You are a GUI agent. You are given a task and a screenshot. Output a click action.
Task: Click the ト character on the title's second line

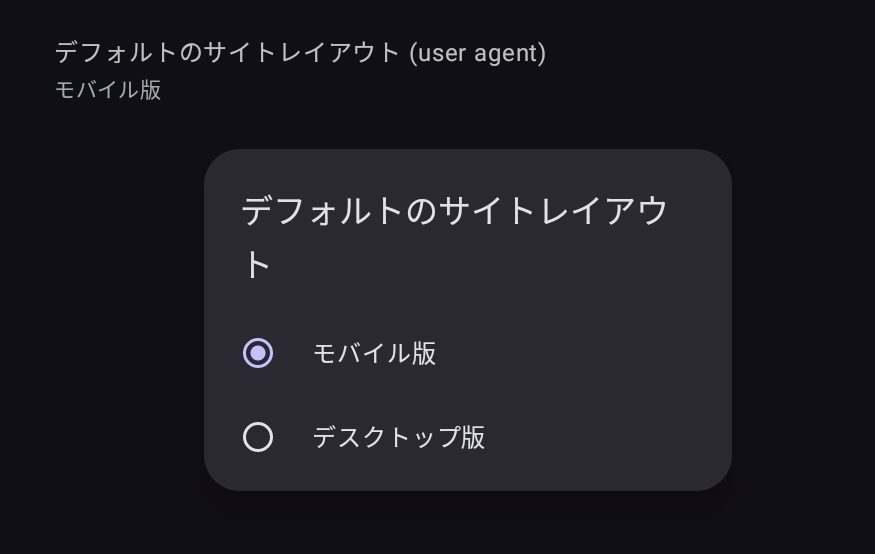click(x=257, y=266)
